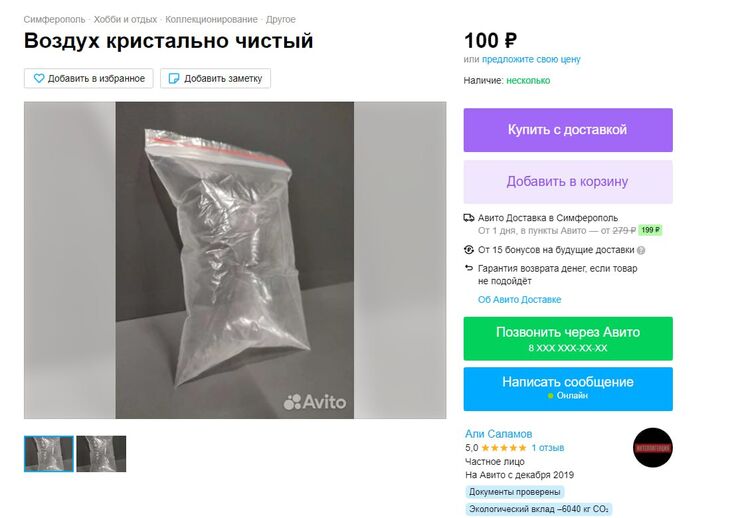
Task: Click Добавить в корзину
Action: [568, 182]
